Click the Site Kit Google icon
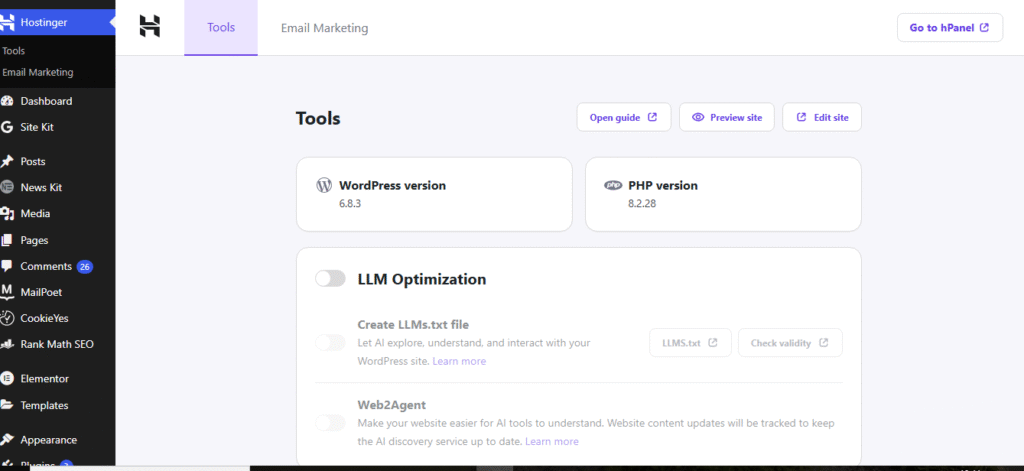 (x=7, y=127)
